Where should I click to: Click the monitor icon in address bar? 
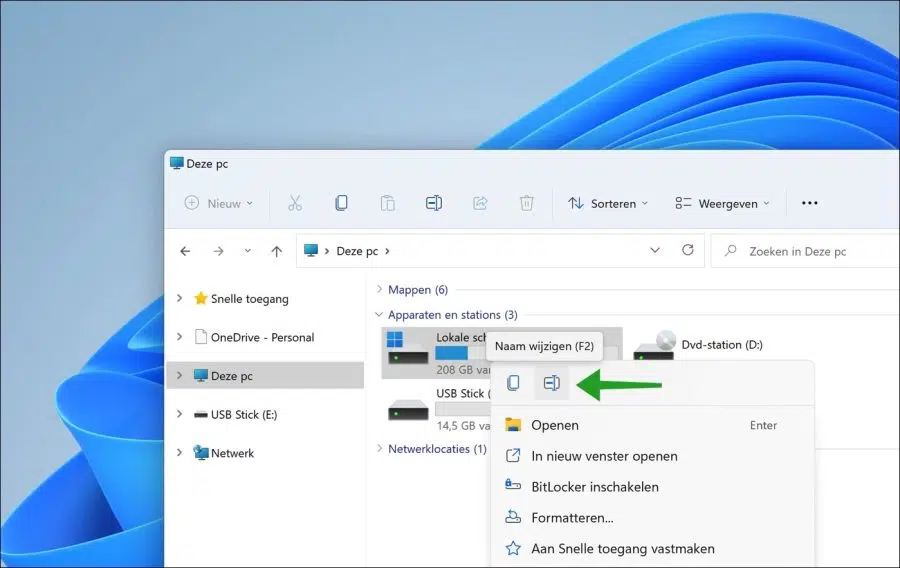[311, 251]
